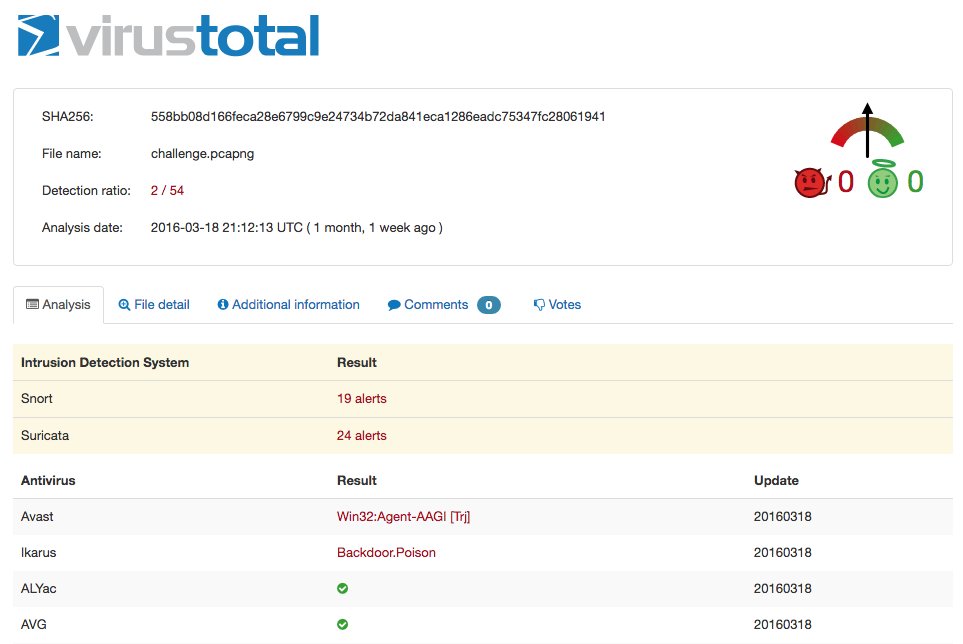Select the Win32:Agent-AAGI [Trj] detection text
Viewport: 963px width, 644px height.
point(404,516)
